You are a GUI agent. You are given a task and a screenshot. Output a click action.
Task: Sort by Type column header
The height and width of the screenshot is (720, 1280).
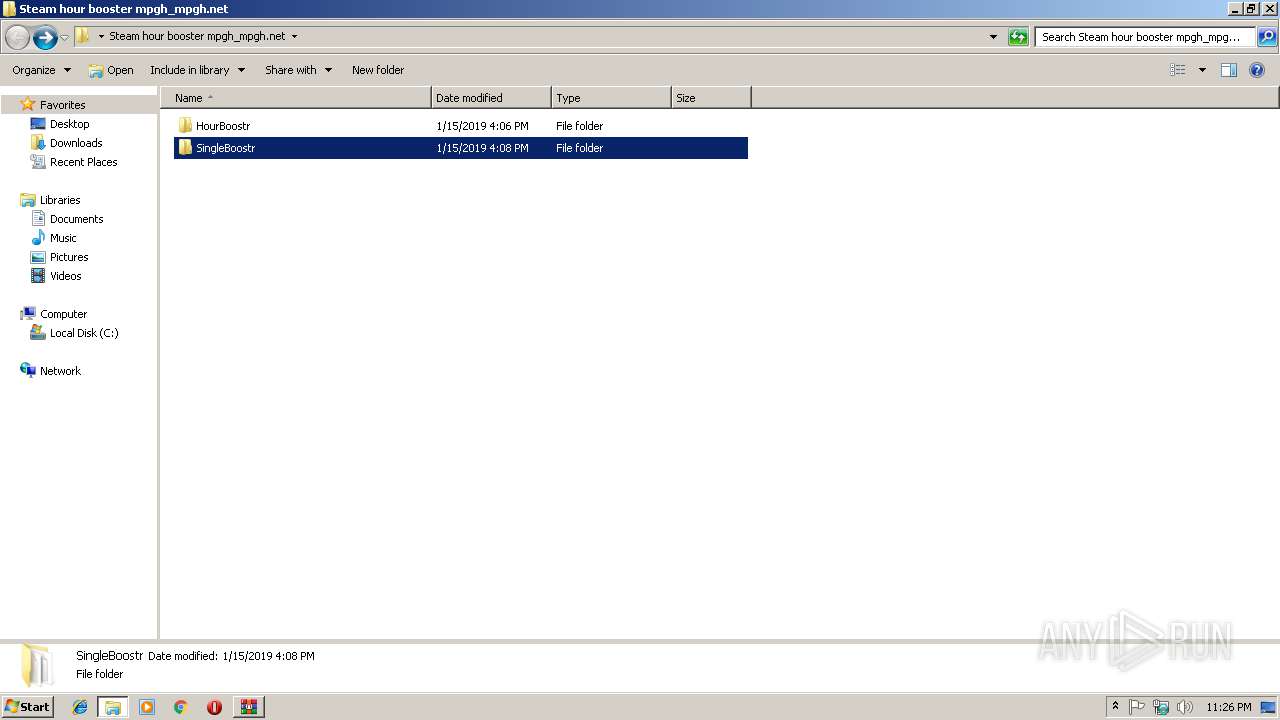click(611, 98)
